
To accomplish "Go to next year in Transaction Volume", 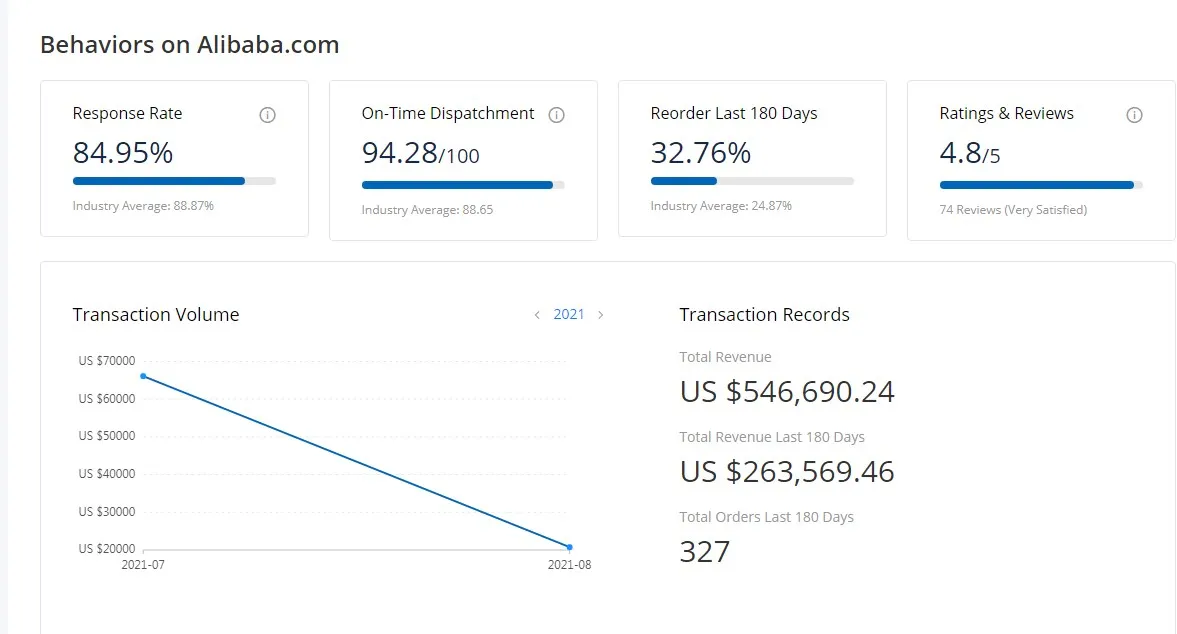I will click(x=601, y=315).
